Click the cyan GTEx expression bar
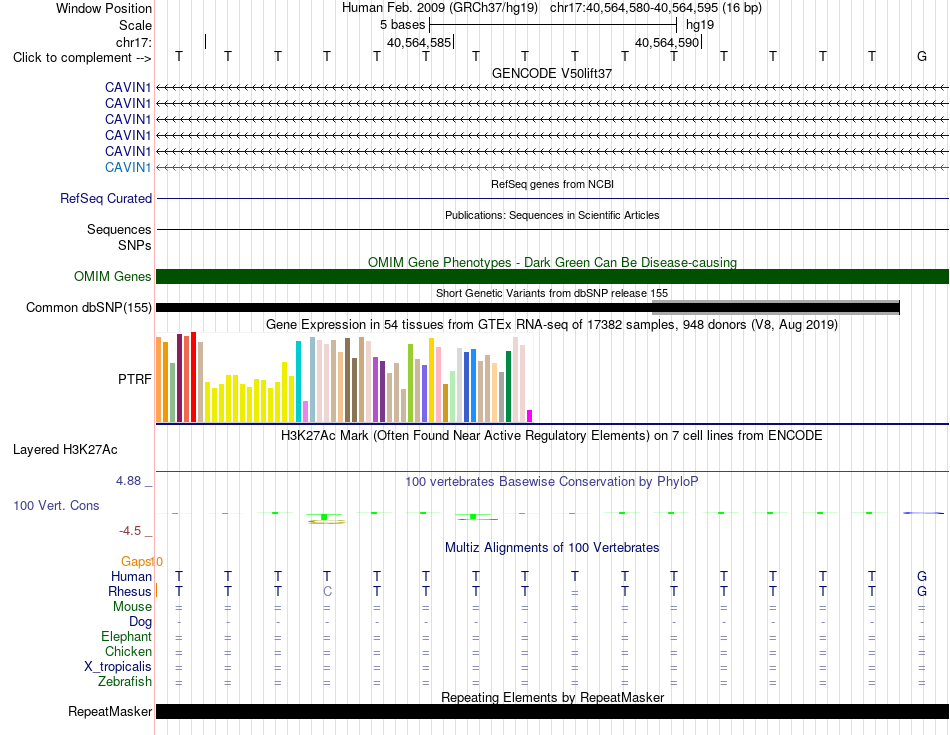The image size is (950, 735). tap(298, 381)
